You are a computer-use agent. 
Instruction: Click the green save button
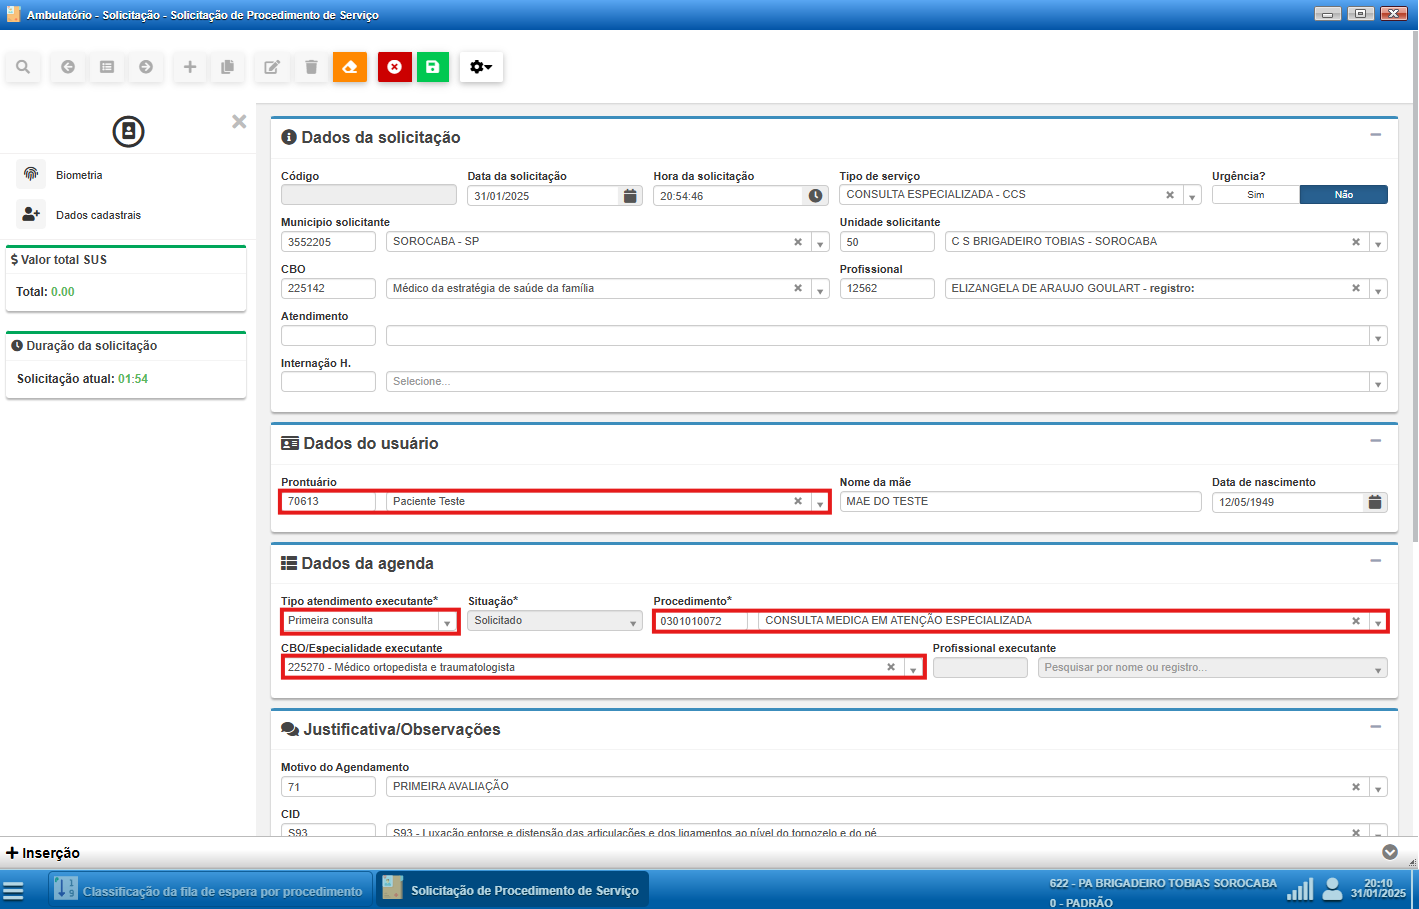tap(432, 67)
